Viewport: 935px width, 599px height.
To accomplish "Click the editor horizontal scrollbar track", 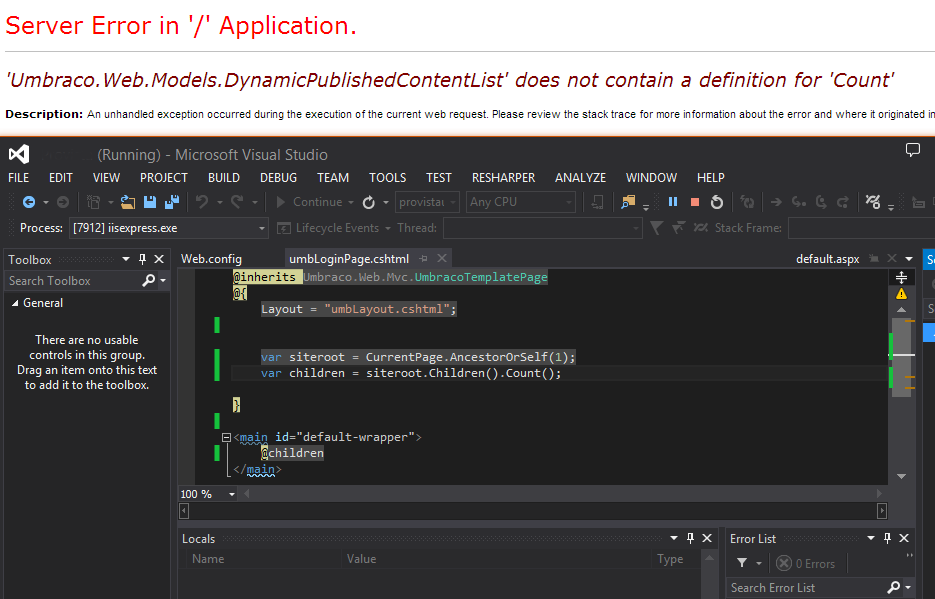I will point(532,511).
